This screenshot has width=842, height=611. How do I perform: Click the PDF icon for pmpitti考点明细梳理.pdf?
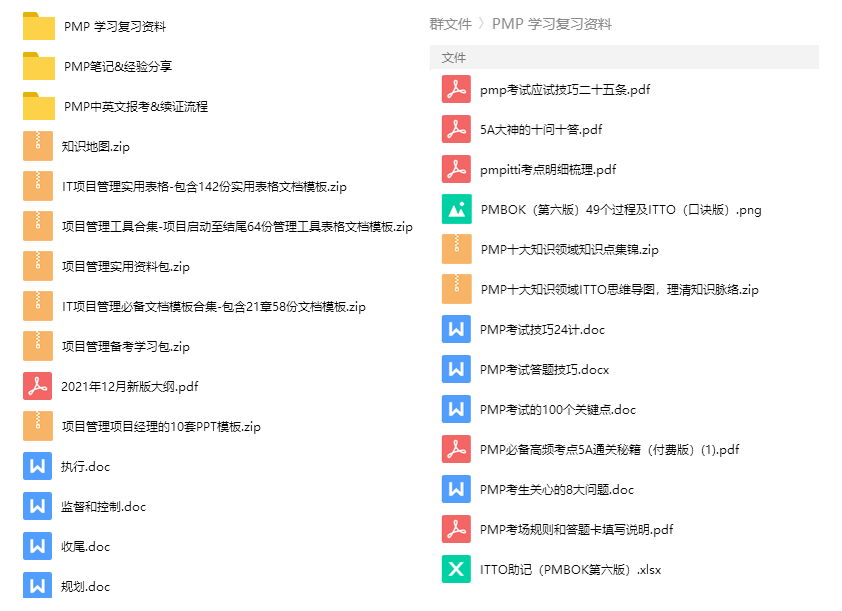(x=456, y=169)
